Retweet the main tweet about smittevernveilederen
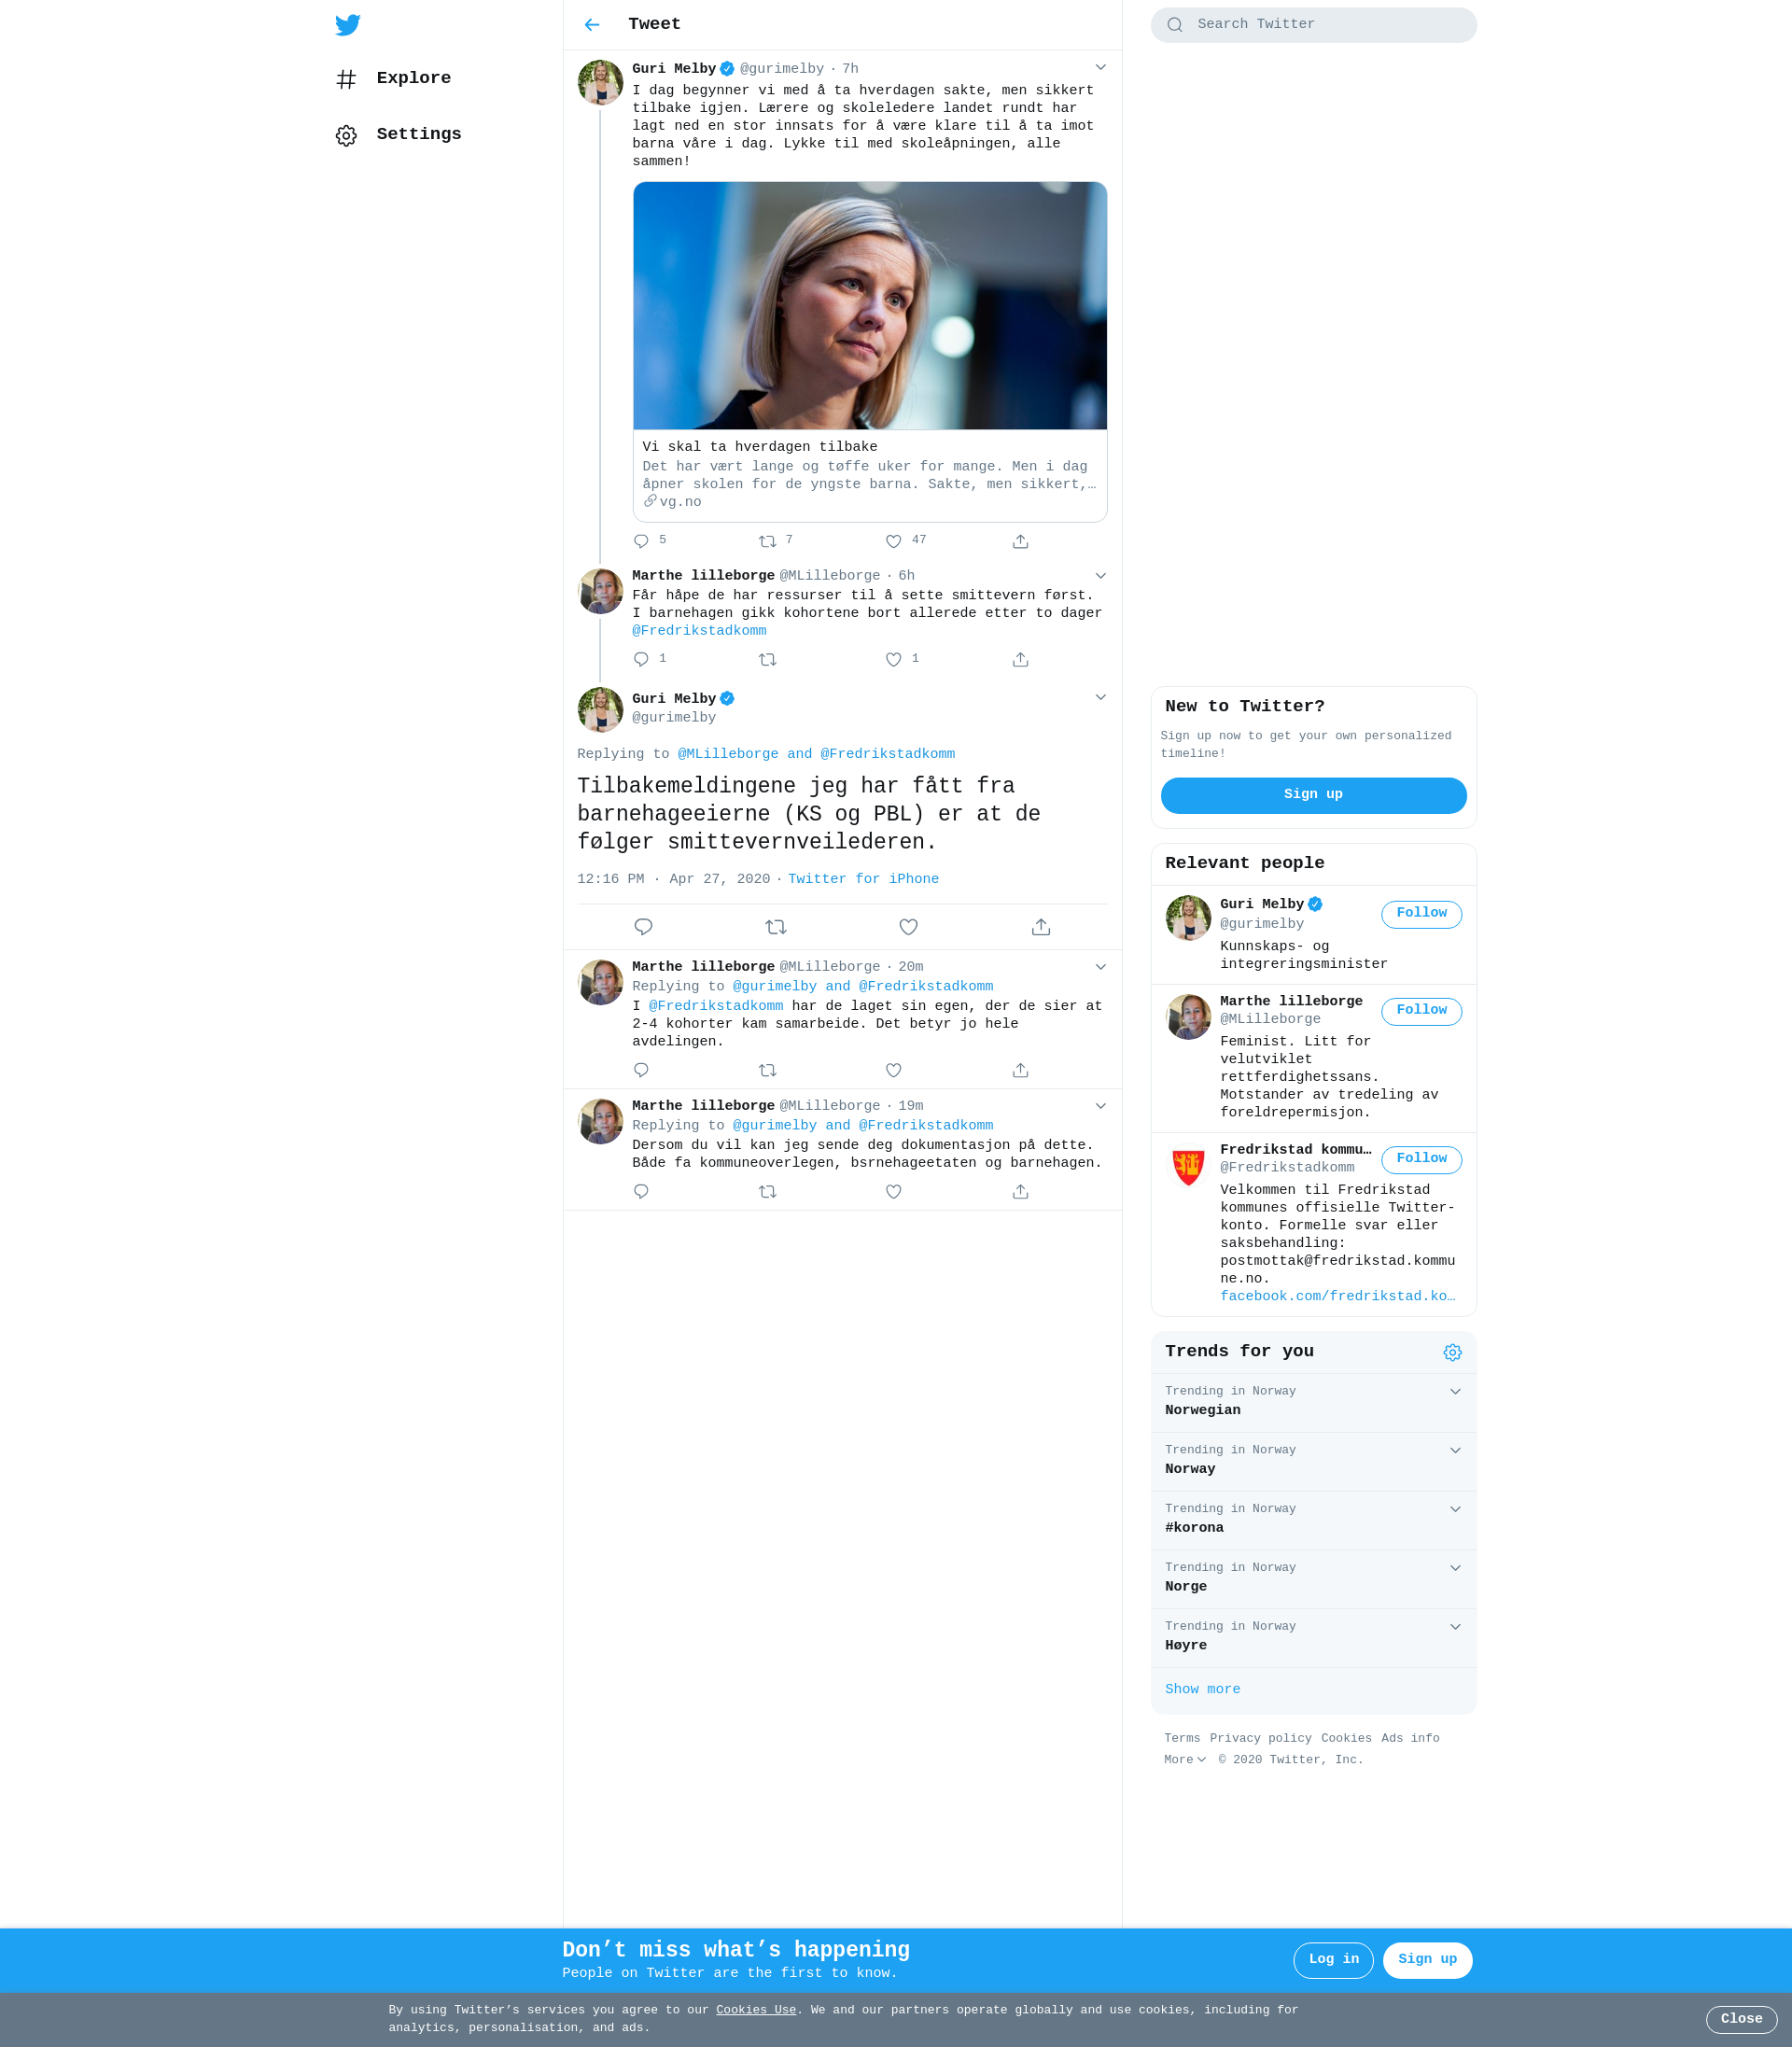The height and width of the screenshot is (2047, 1792). [x=776, y=927]
